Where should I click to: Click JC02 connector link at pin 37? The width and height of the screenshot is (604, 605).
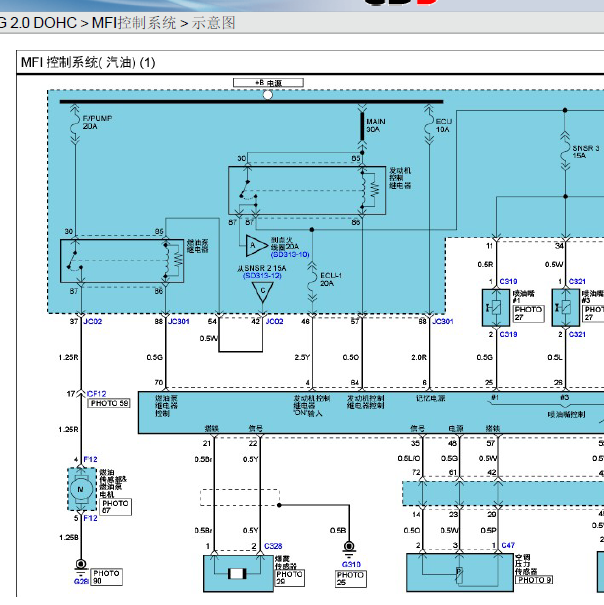coord(93,321)
